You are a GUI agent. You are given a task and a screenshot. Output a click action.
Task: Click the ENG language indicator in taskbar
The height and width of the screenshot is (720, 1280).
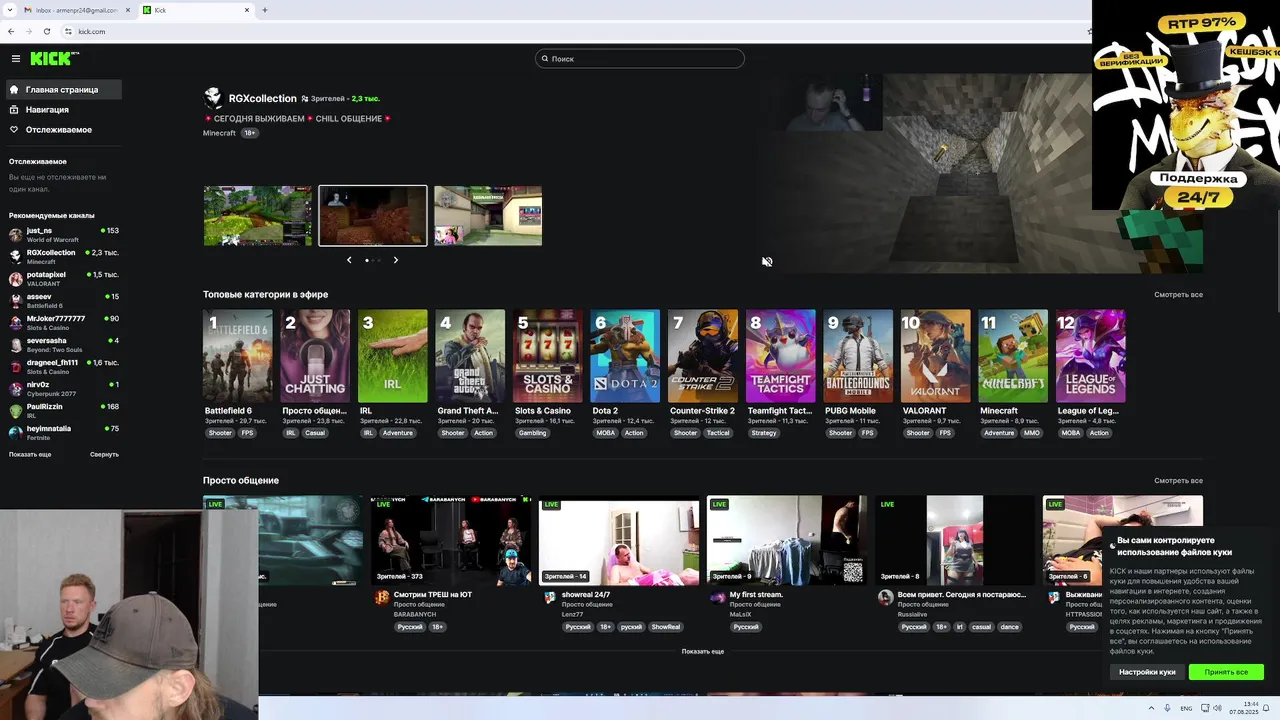point(1186,708)
